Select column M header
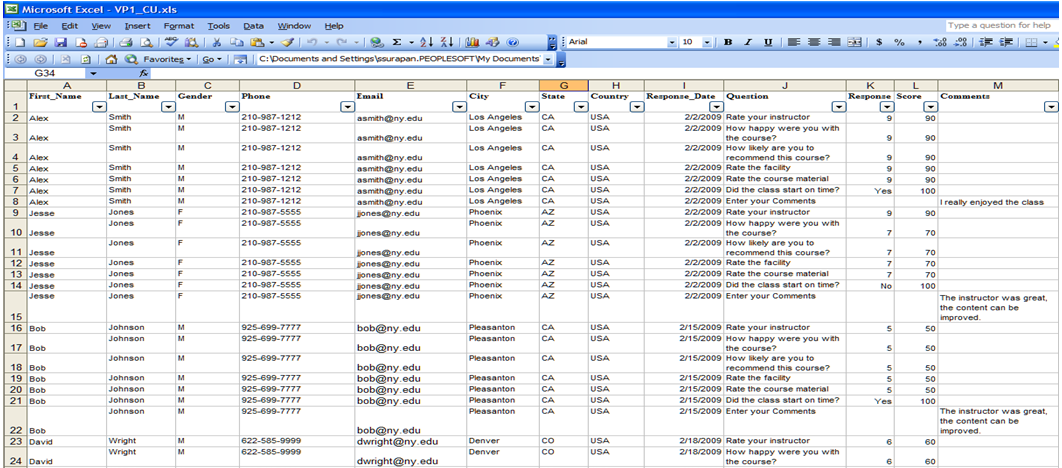The width and height of the screenshot is (1062, 468). coord(999,85)
